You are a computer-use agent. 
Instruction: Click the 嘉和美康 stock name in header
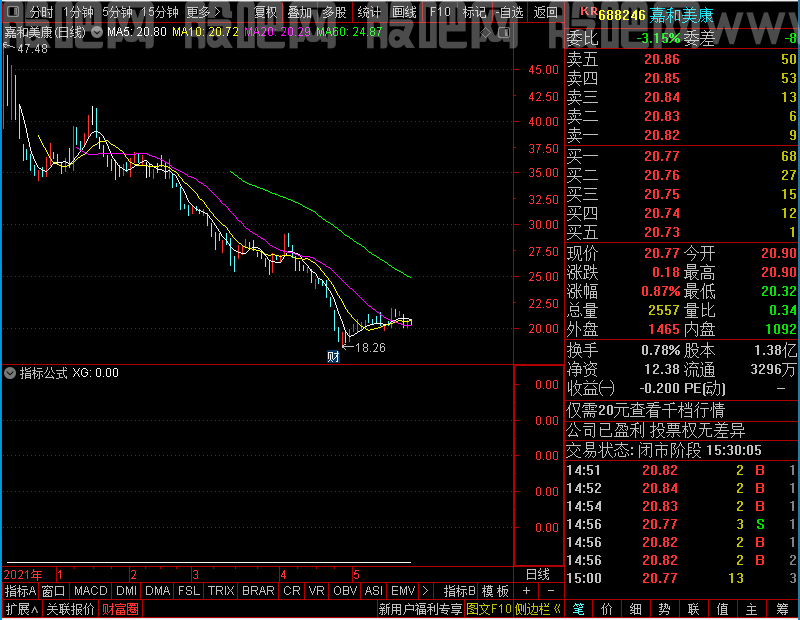[681, 16]
